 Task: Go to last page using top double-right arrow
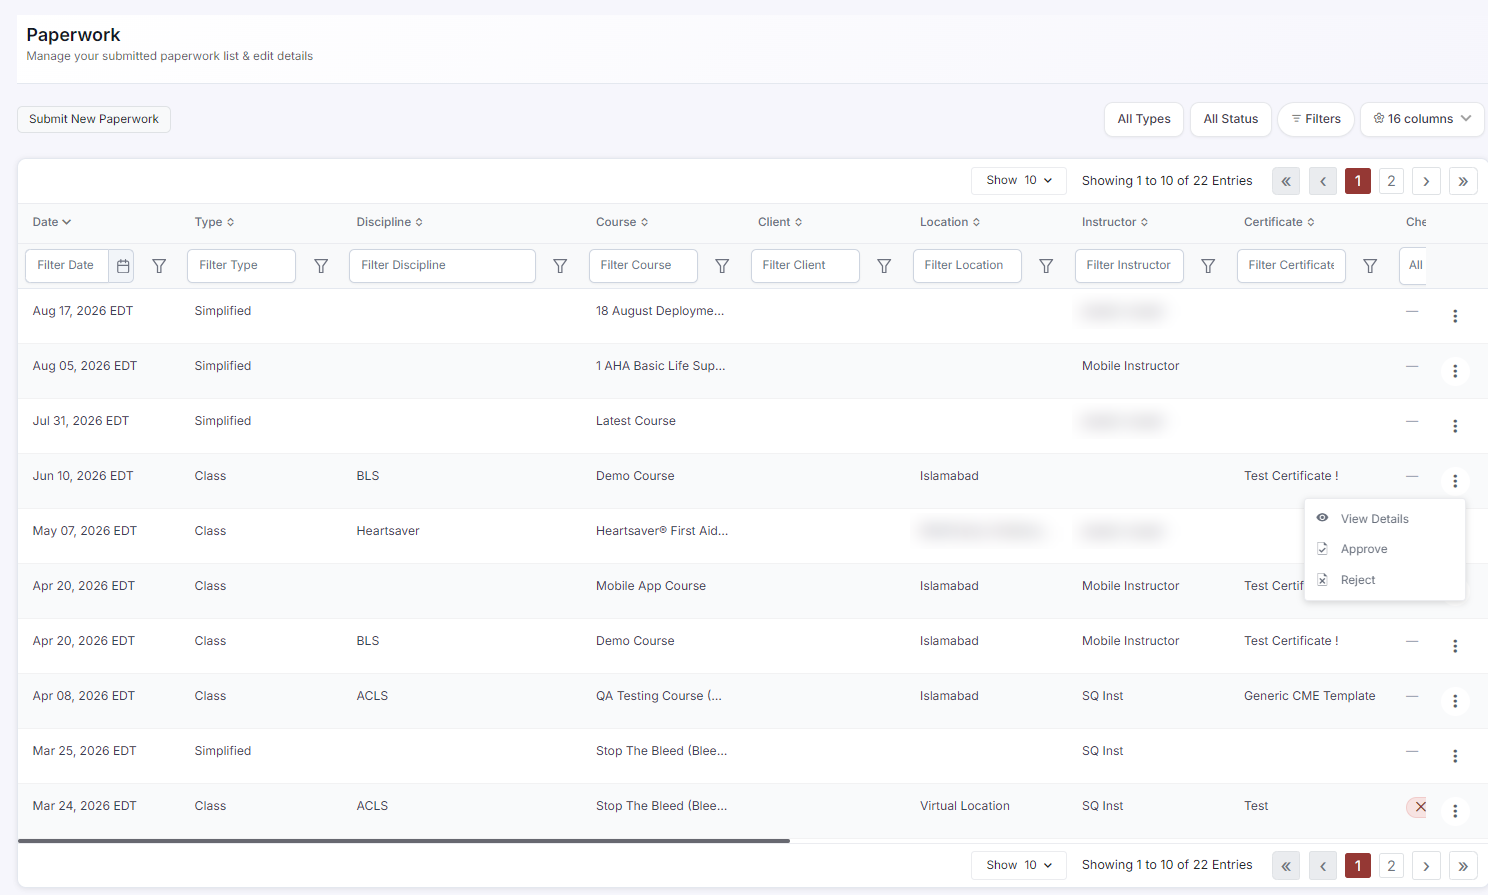tap(1463, 181)
